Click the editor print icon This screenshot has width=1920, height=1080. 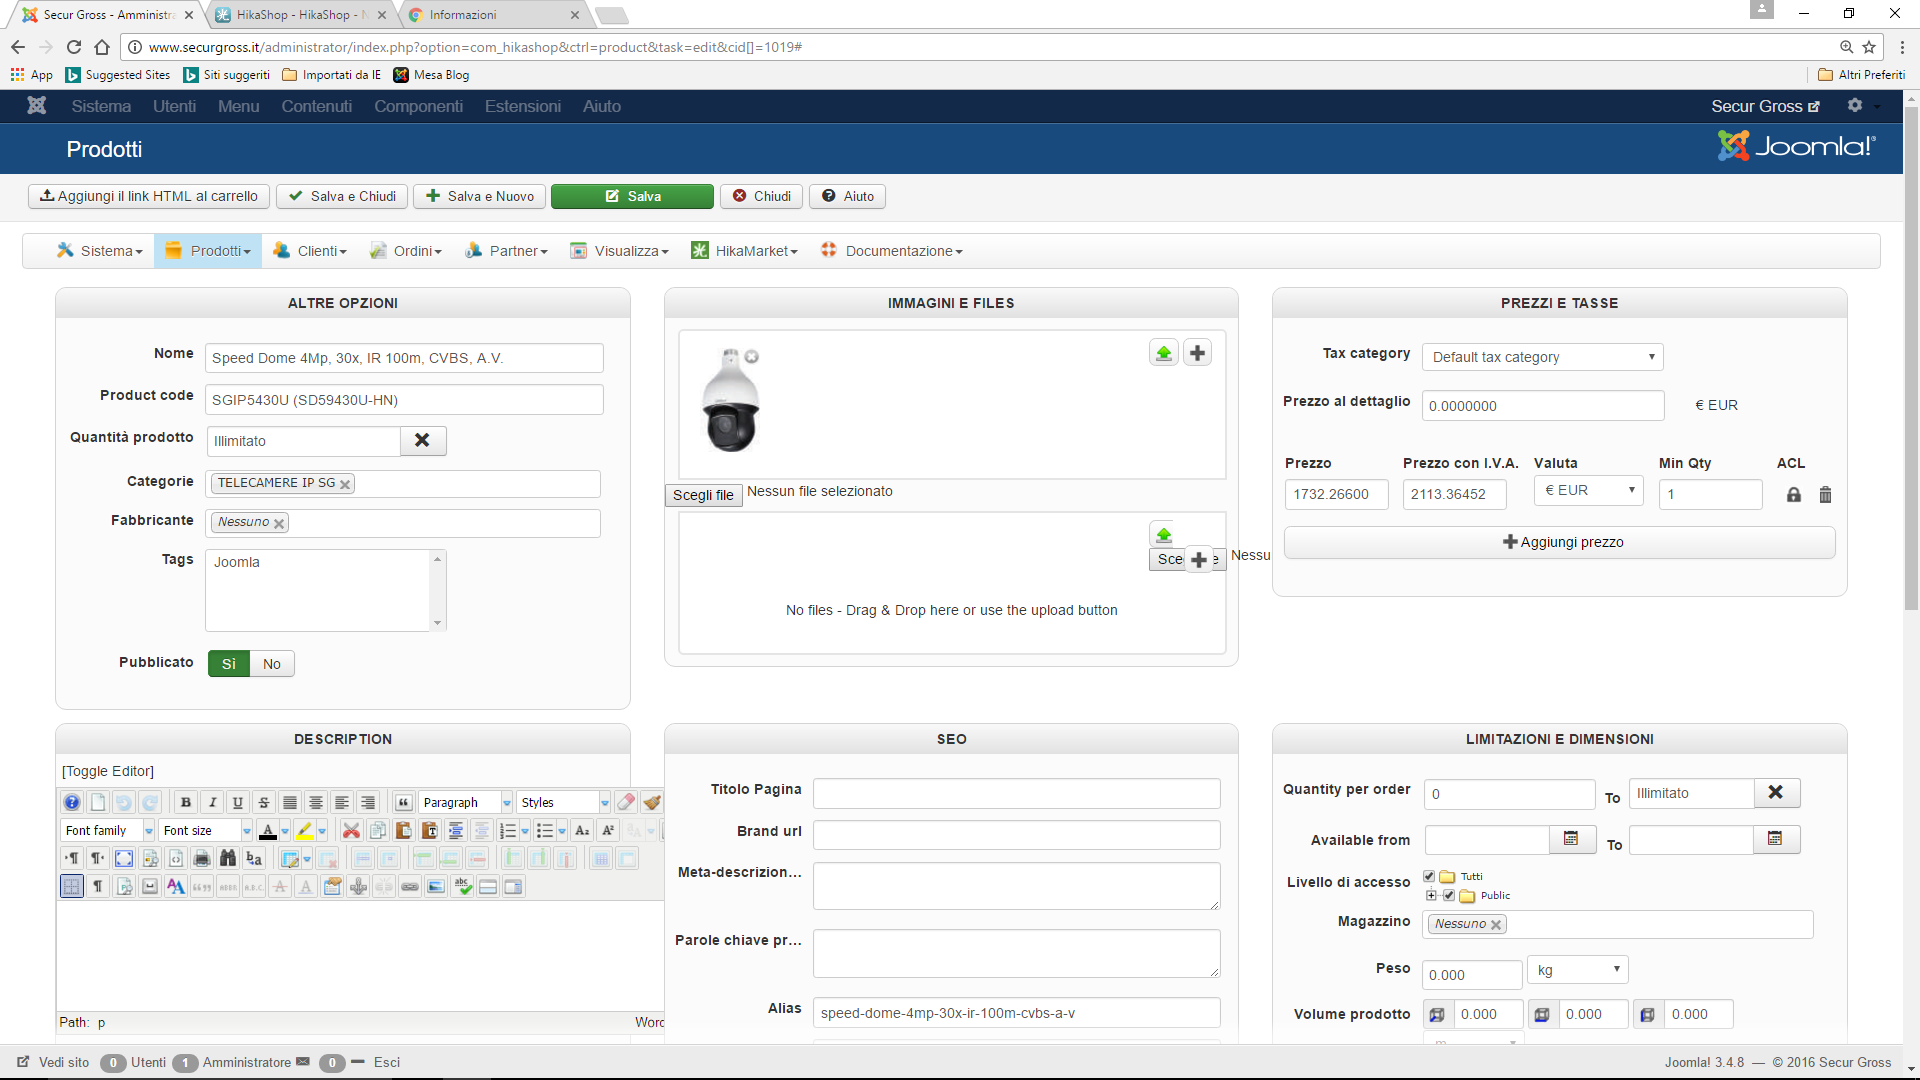click(202, 858)
